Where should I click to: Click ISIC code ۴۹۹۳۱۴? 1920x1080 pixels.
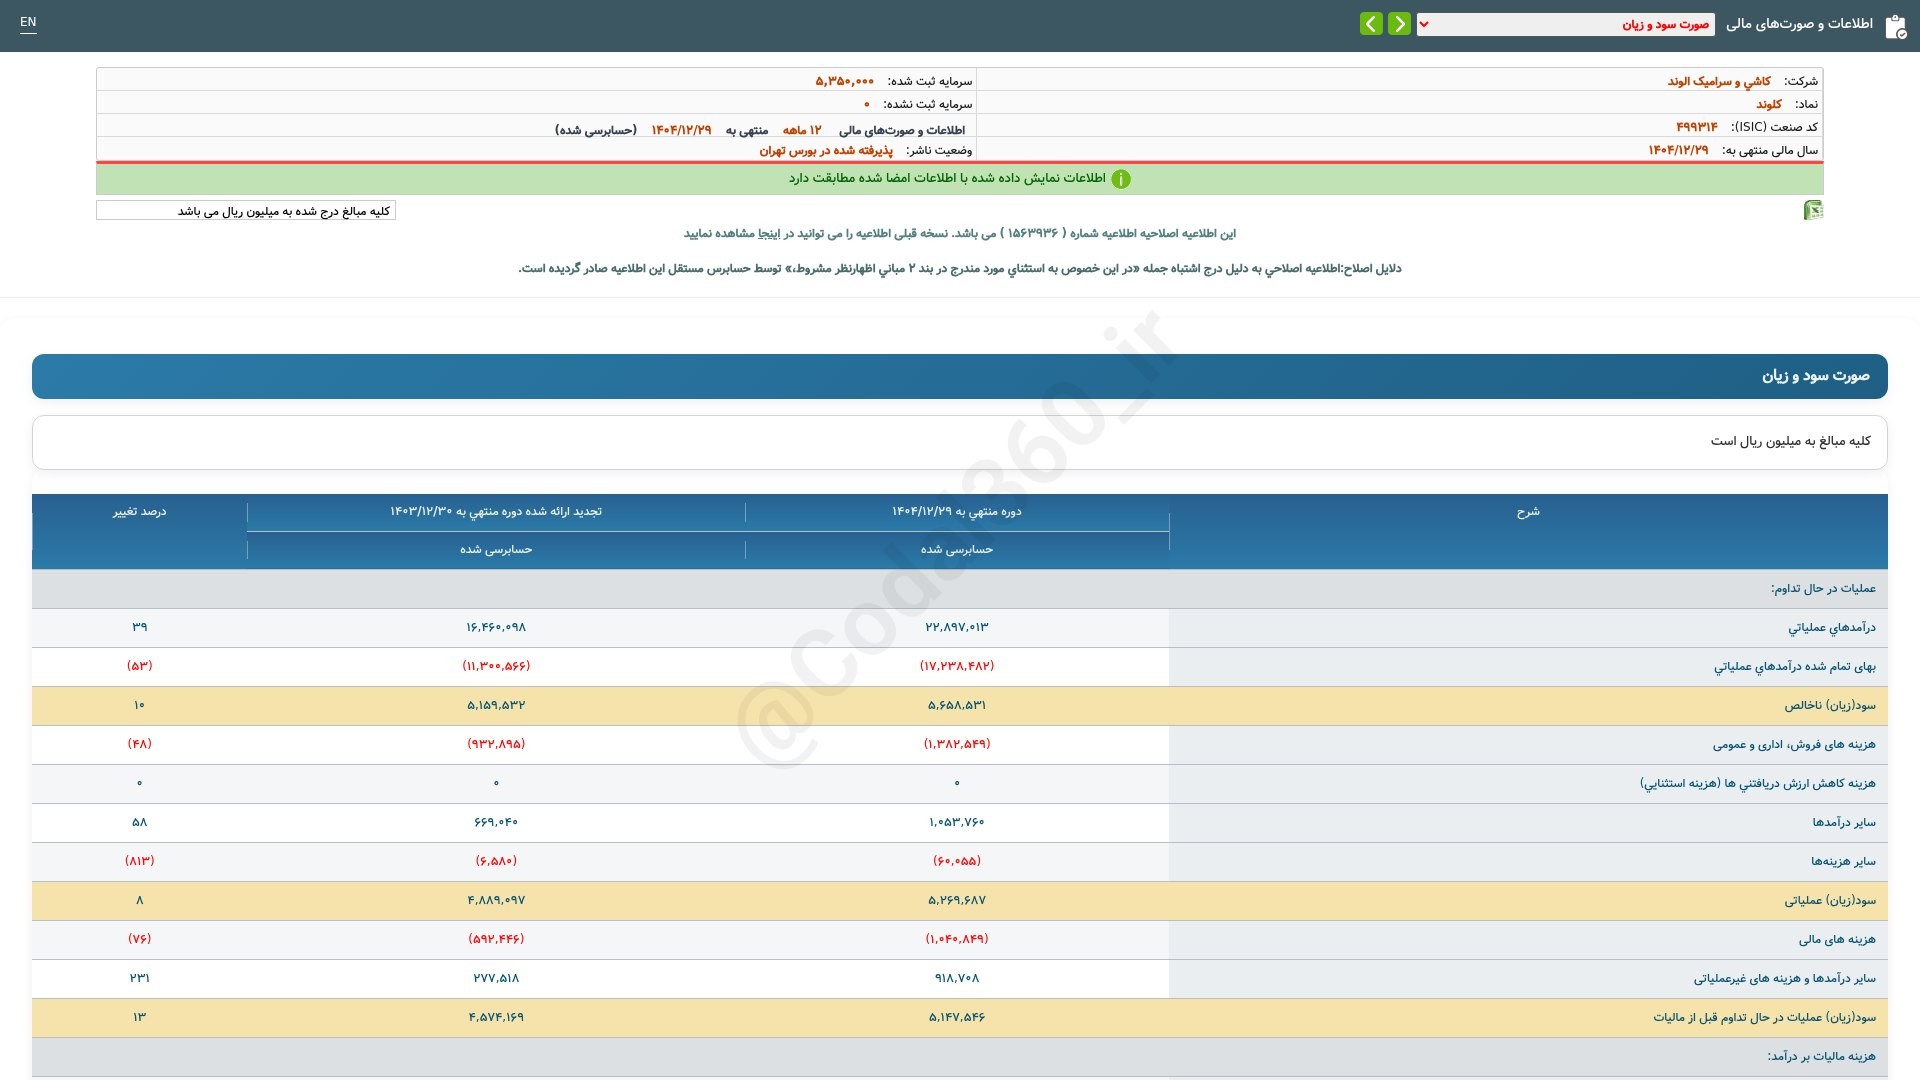pos(1697,127)
